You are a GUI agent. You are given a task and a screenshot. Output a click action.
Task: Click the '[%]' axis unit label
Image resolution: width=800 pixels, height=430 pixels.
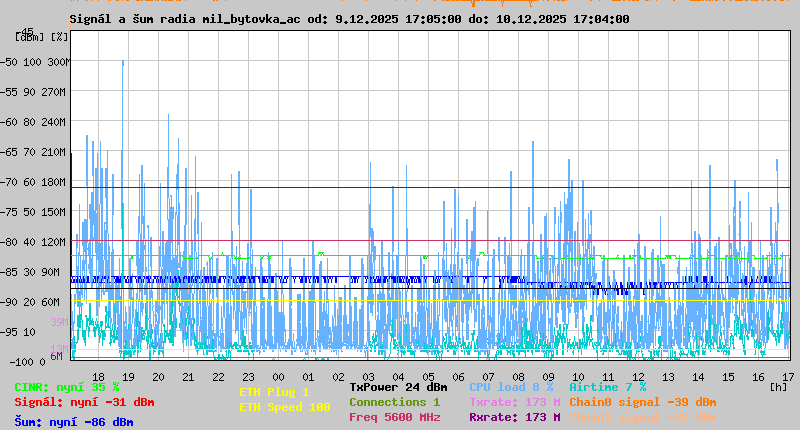pos(60,37)
